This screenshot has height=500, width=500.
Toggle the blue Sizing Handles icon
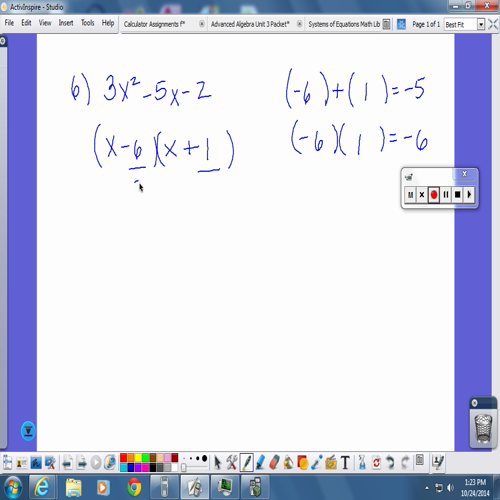coord(401,24)
